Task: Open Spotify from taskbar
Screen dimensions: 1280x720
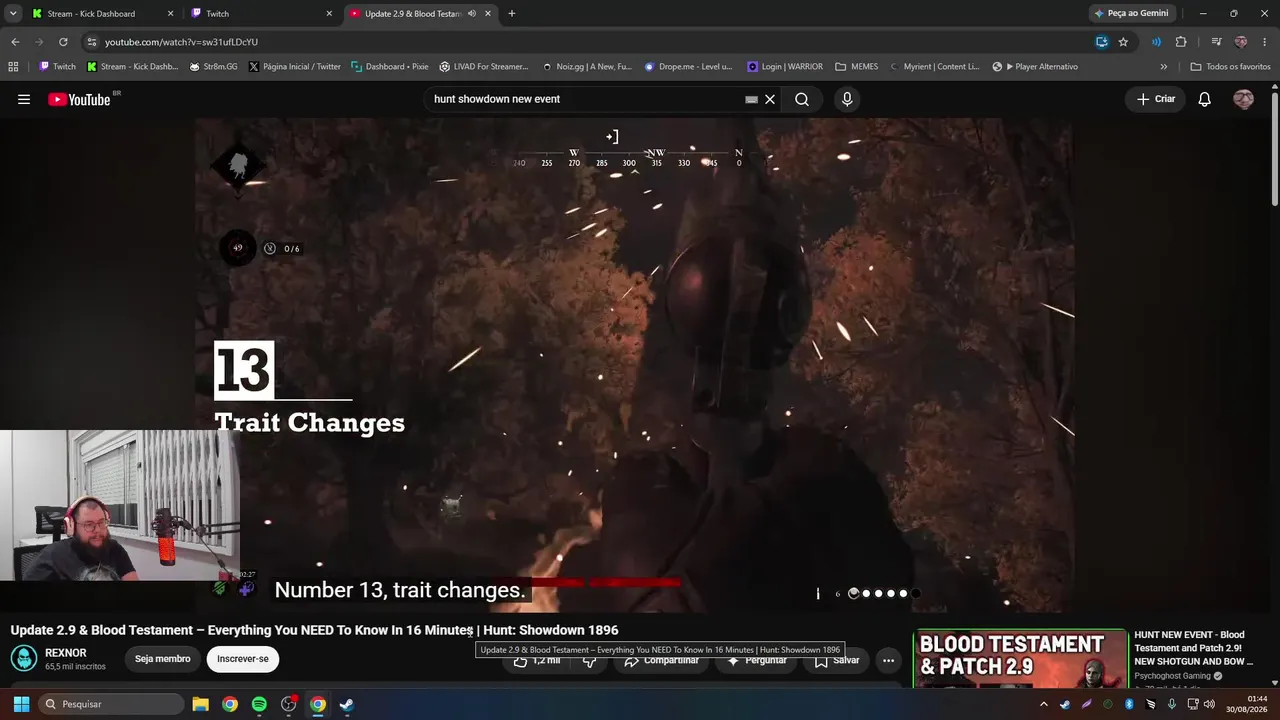Action: click(259, 704)
